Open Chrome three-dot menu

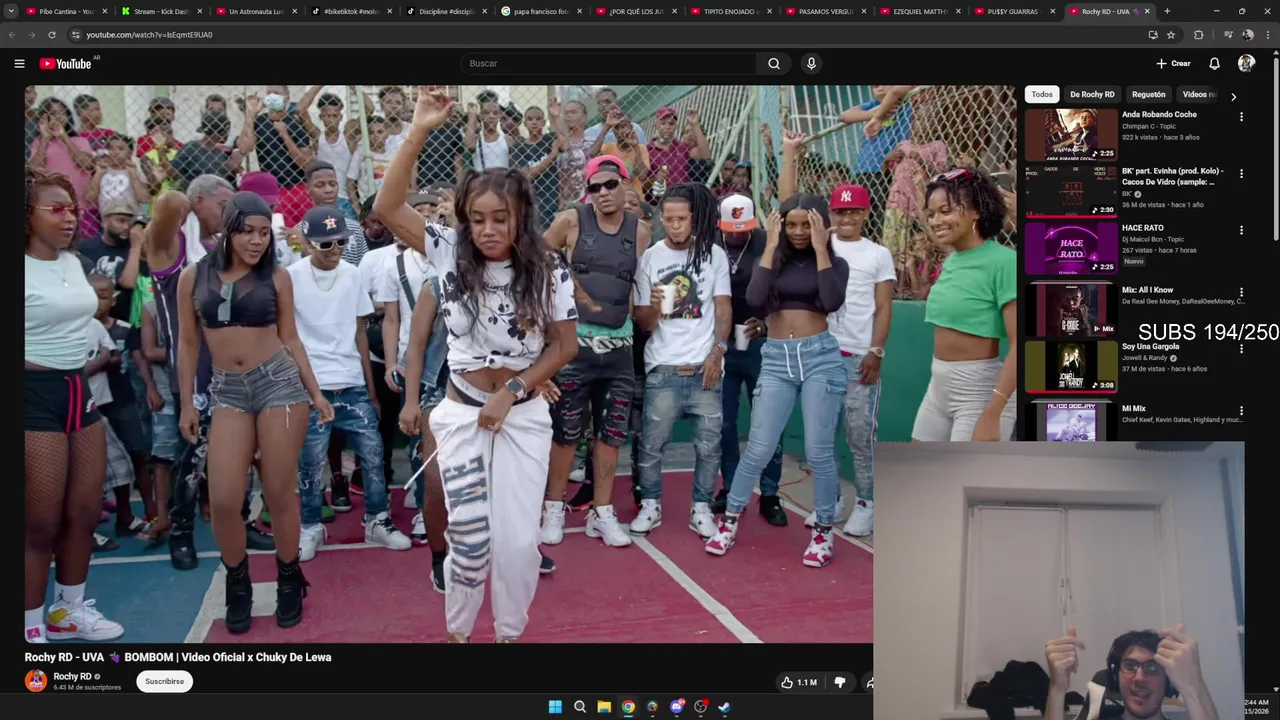coord(1267,34)
